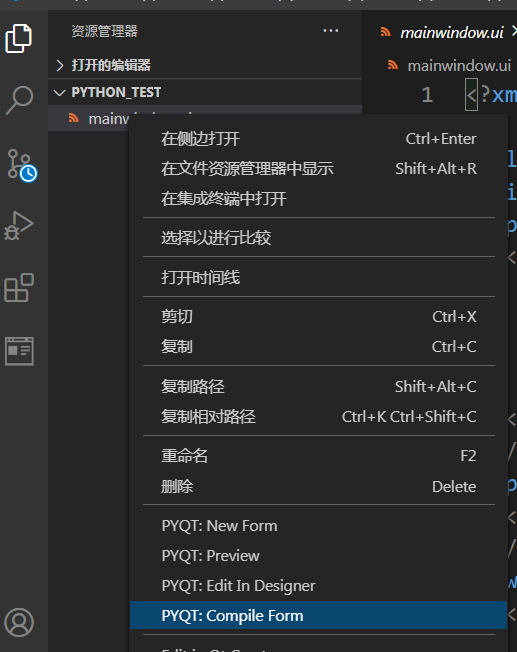Open the panel-layout icon below Extensions
Image resolution: width=517 pixels, height=652 pixels.
(19, 351)
